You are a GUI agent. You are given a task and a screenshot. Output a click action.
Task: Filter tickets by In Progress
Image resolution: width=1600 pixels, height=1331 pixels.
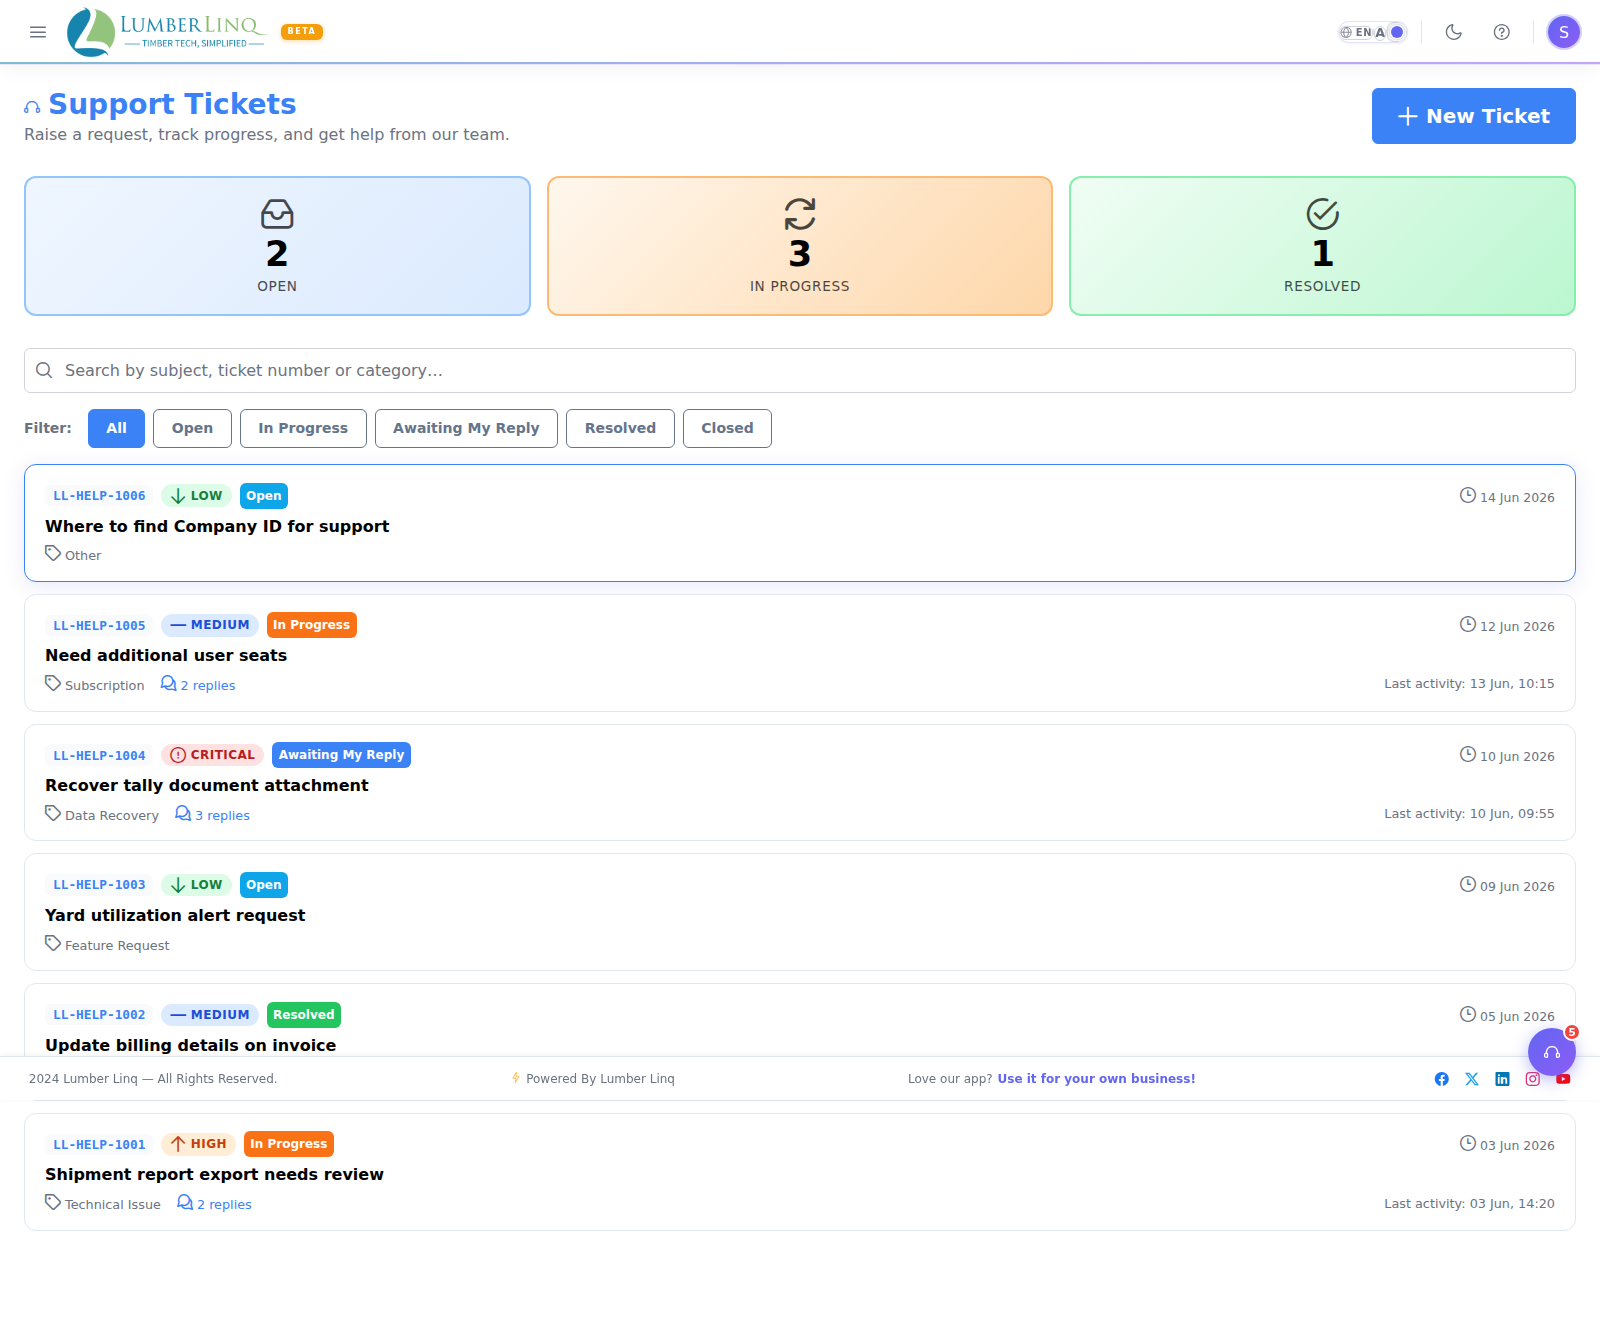[303, 428]
